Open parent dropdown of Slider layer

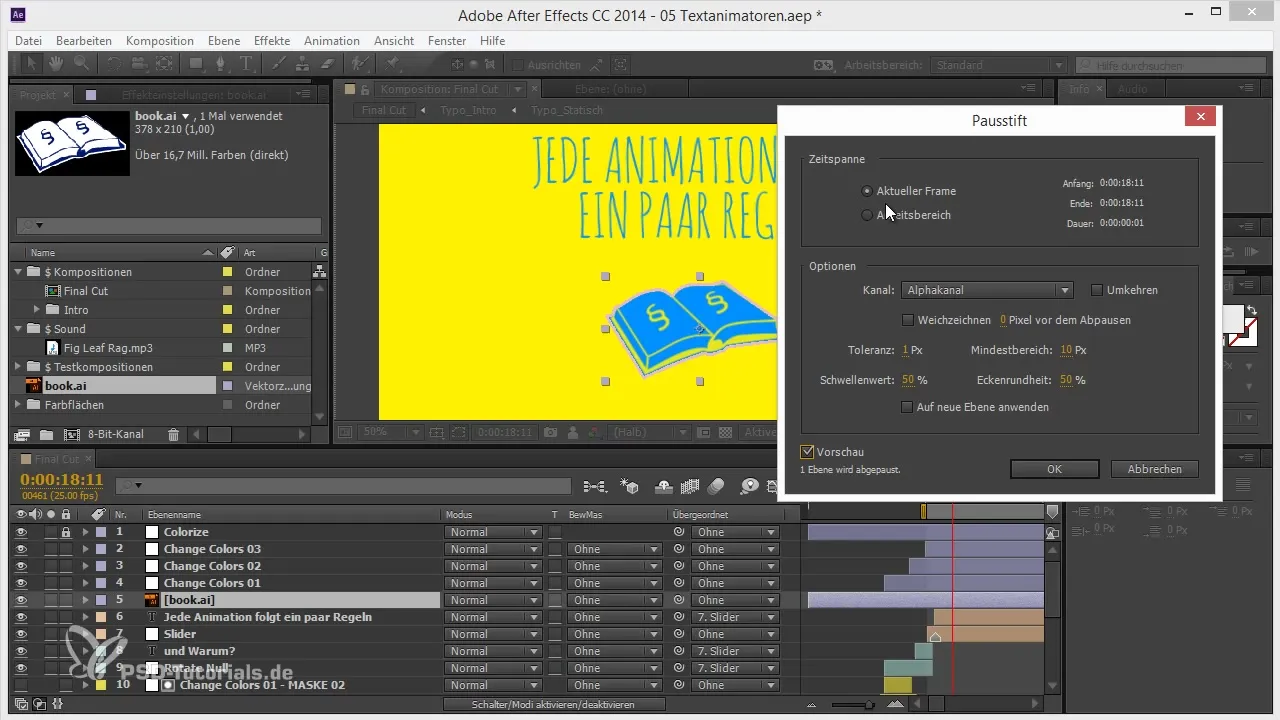click(736, 634)
